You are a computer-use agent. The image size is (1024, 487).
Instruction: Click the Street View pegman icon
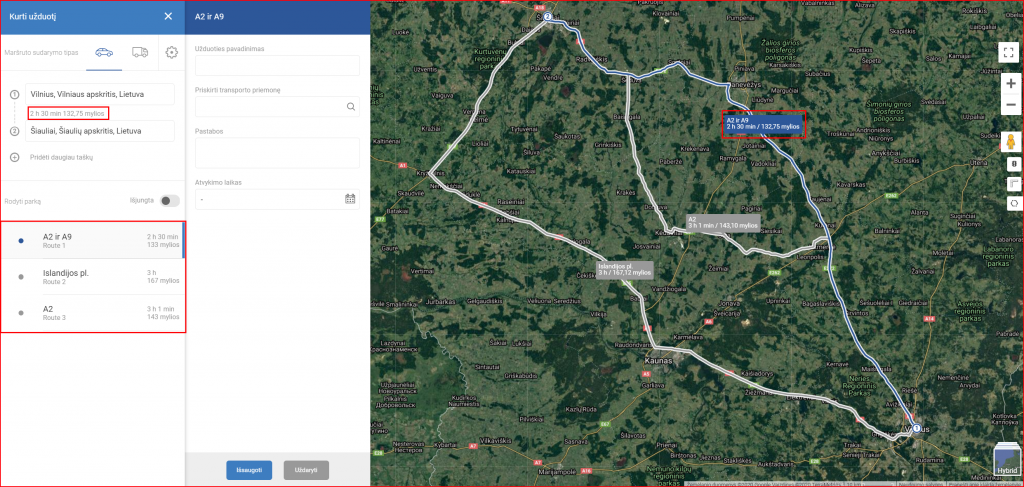pos(1010,142)
